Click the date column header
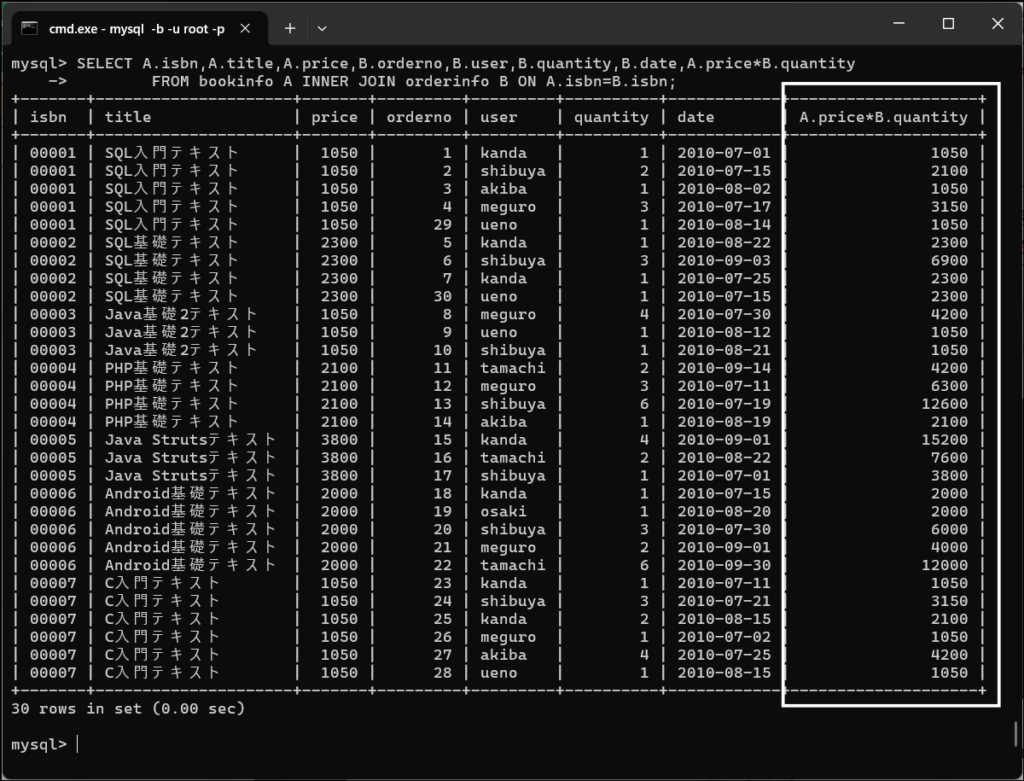The height and width of the screenshot is (781, 1024). point(696,117)
